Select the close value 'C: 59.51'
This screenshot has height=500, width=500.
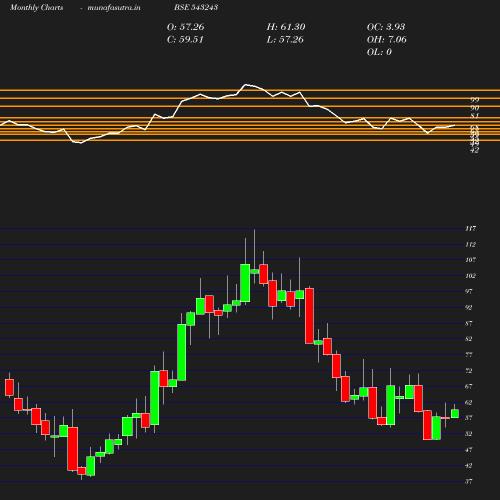[x=185, y=39]
